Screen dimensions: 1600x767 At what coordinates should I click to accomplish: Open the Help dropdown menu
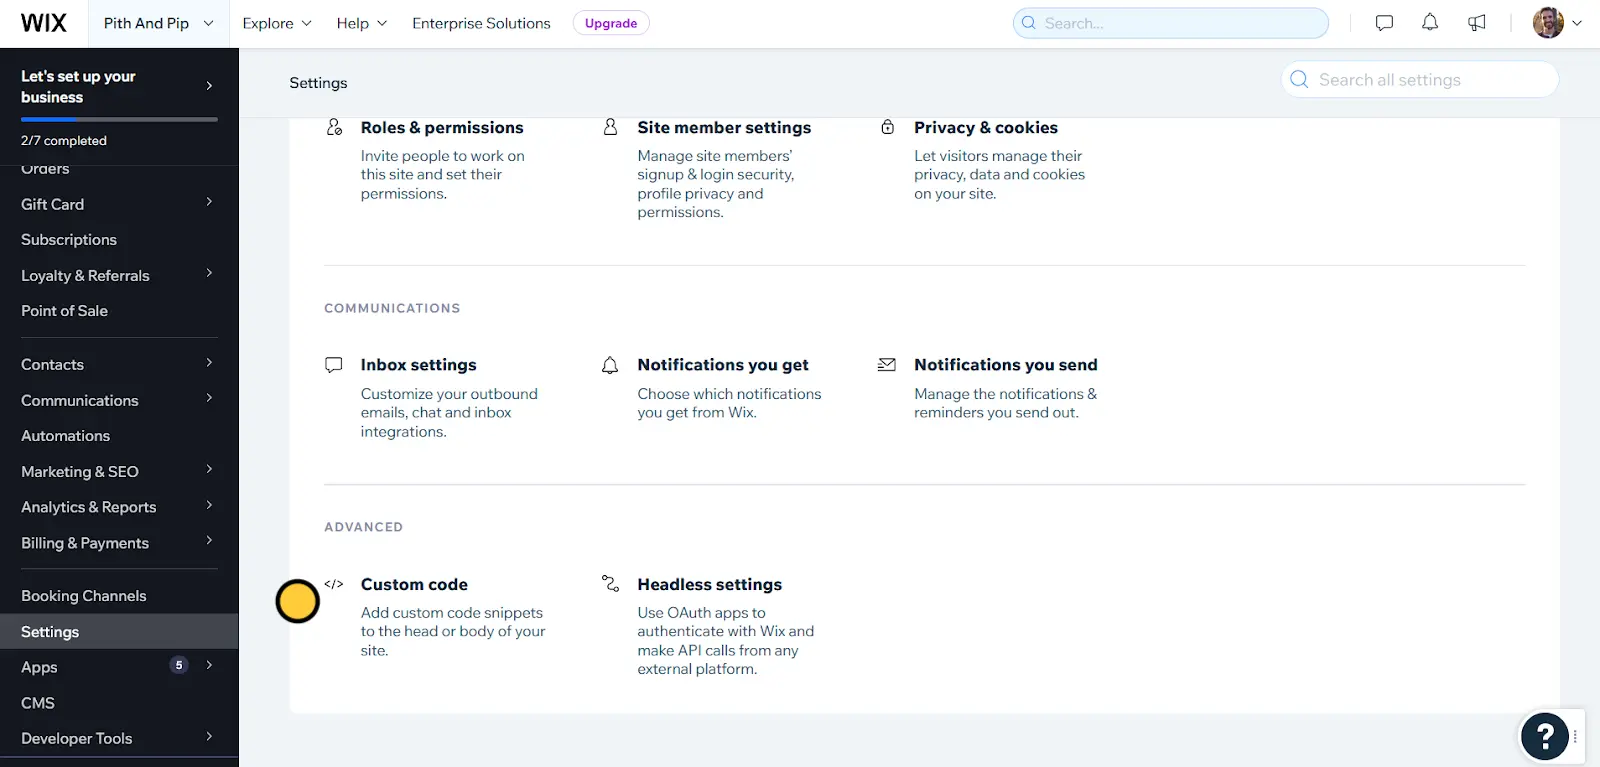click(362, 23)
